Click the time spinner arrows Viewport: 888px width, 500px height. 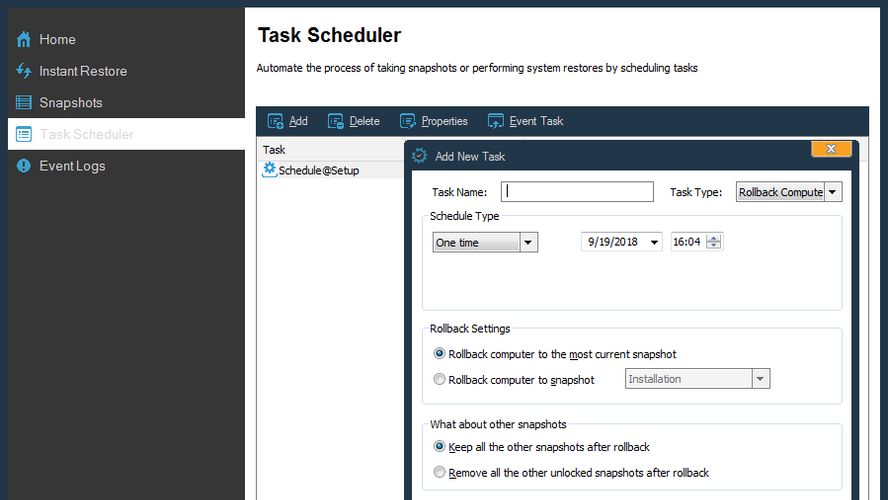pyautogui.click(x=713, y=242)
